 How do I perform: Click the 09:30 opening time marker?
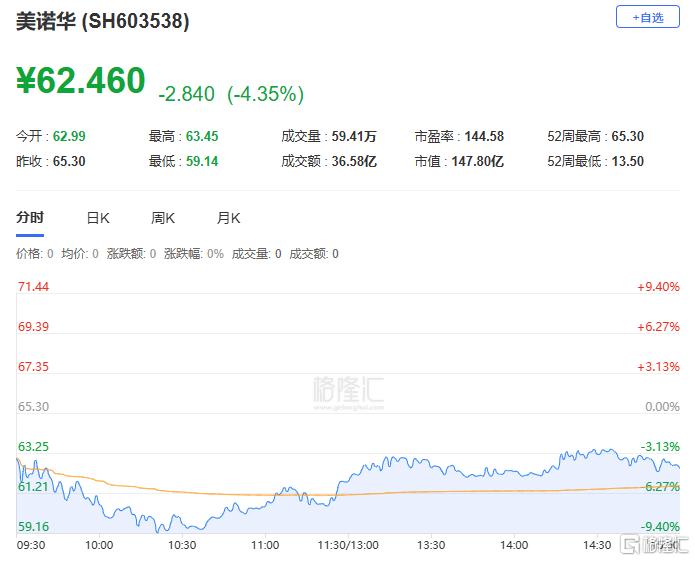(x=31, y=545)
